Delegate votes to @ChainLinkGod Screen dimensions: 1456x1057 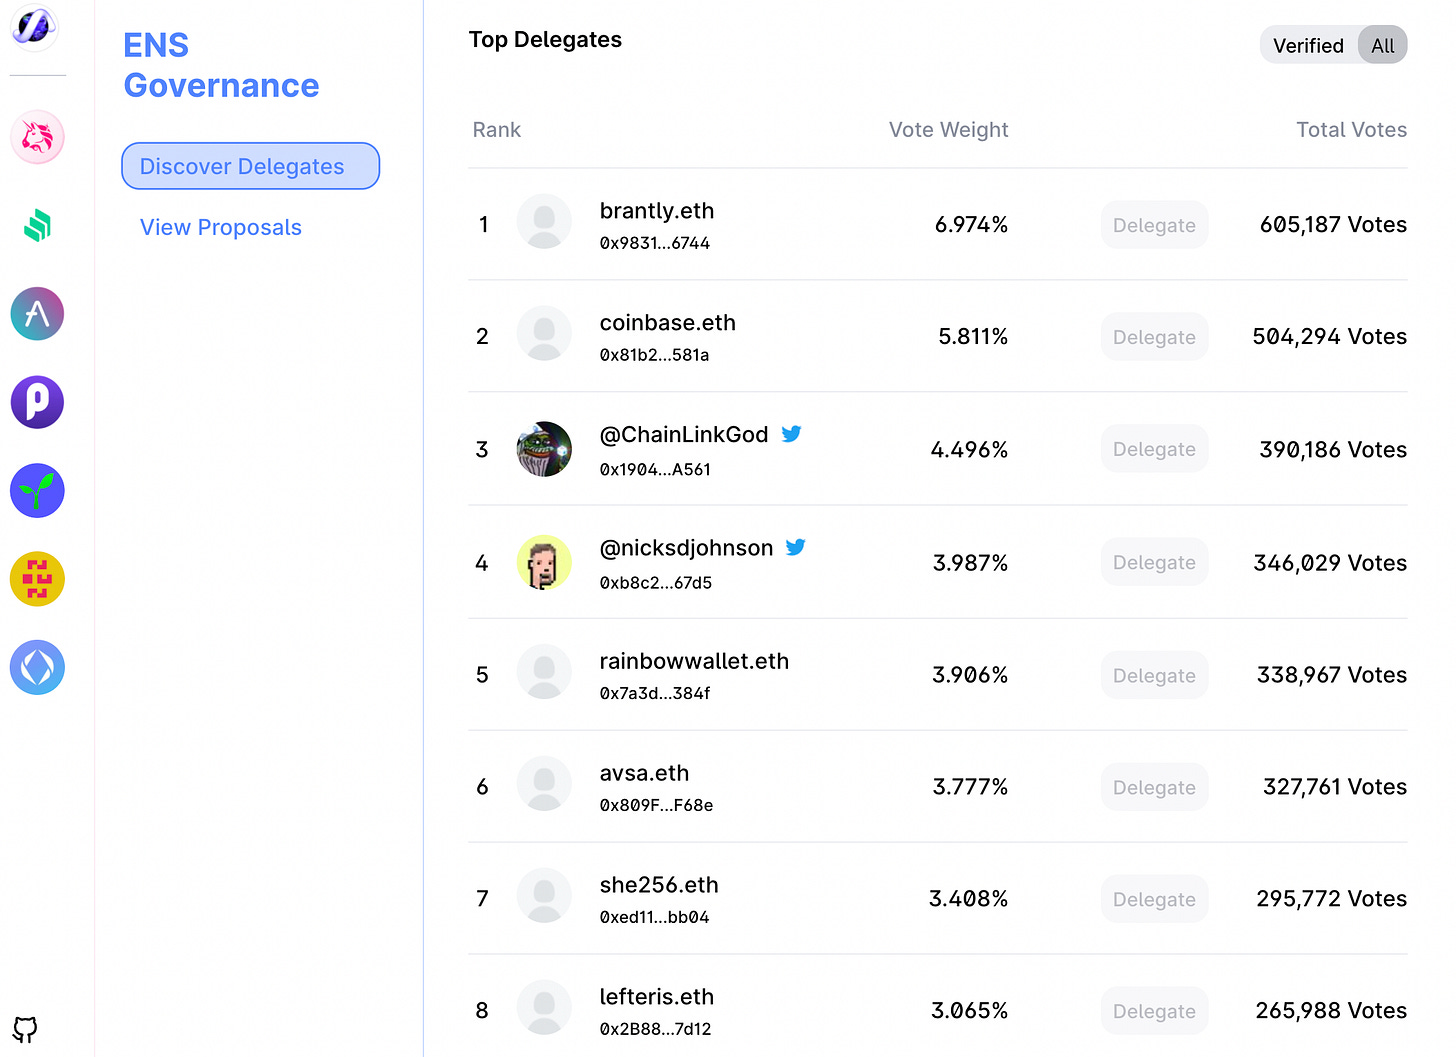[x=1154, y=449]
